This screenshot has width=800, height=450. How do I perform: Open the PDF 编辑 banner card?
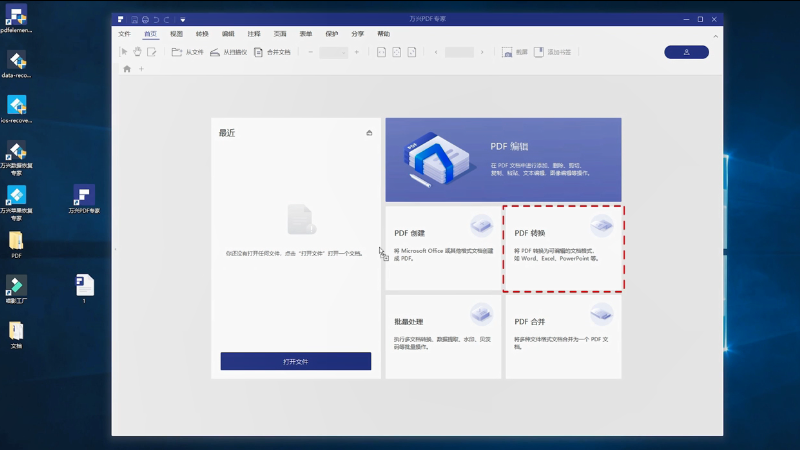(x=503, y=160)
